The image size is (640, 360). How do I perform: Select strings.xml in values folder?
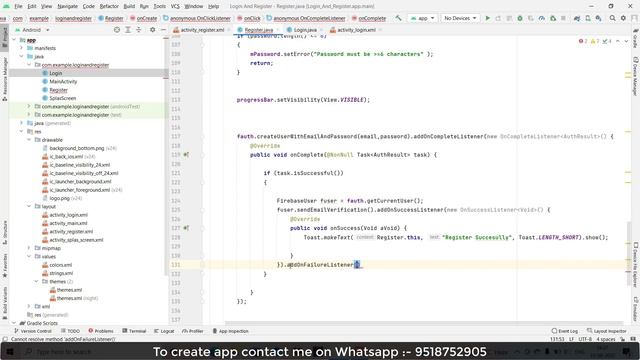[61, 273]
